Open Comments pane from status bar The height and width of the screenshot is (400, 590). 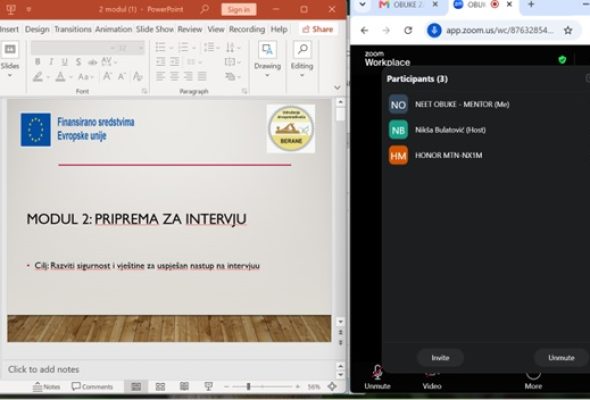pyautogui.click(x=92, y=386)
